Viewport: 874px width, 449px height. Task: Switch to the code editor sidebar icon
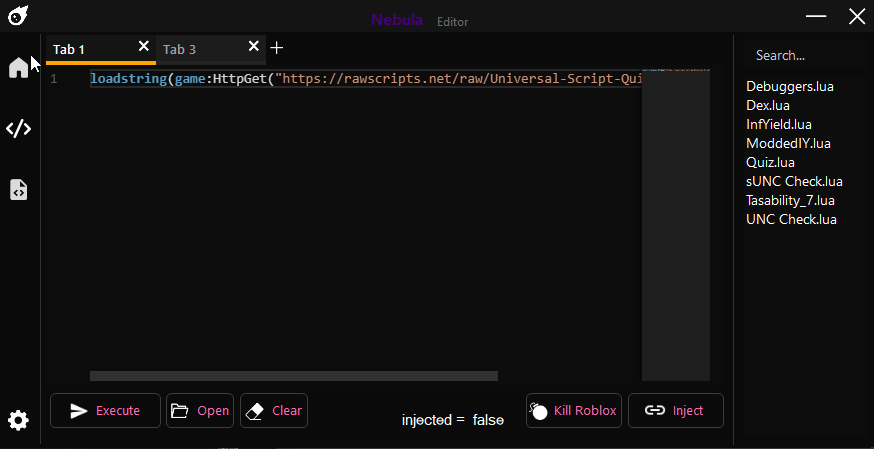18,128
